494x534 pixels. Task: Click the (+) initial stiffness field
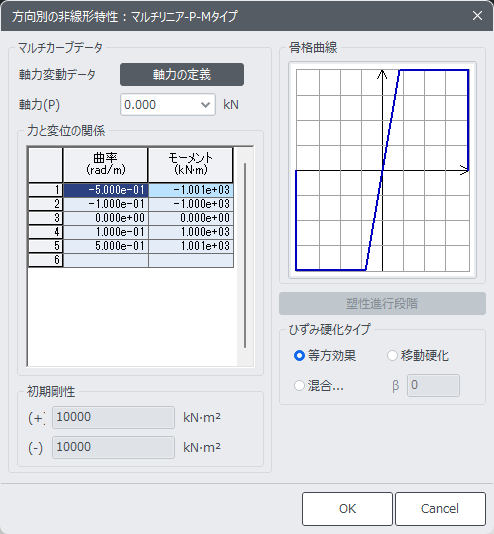click(x=113, y=417)
